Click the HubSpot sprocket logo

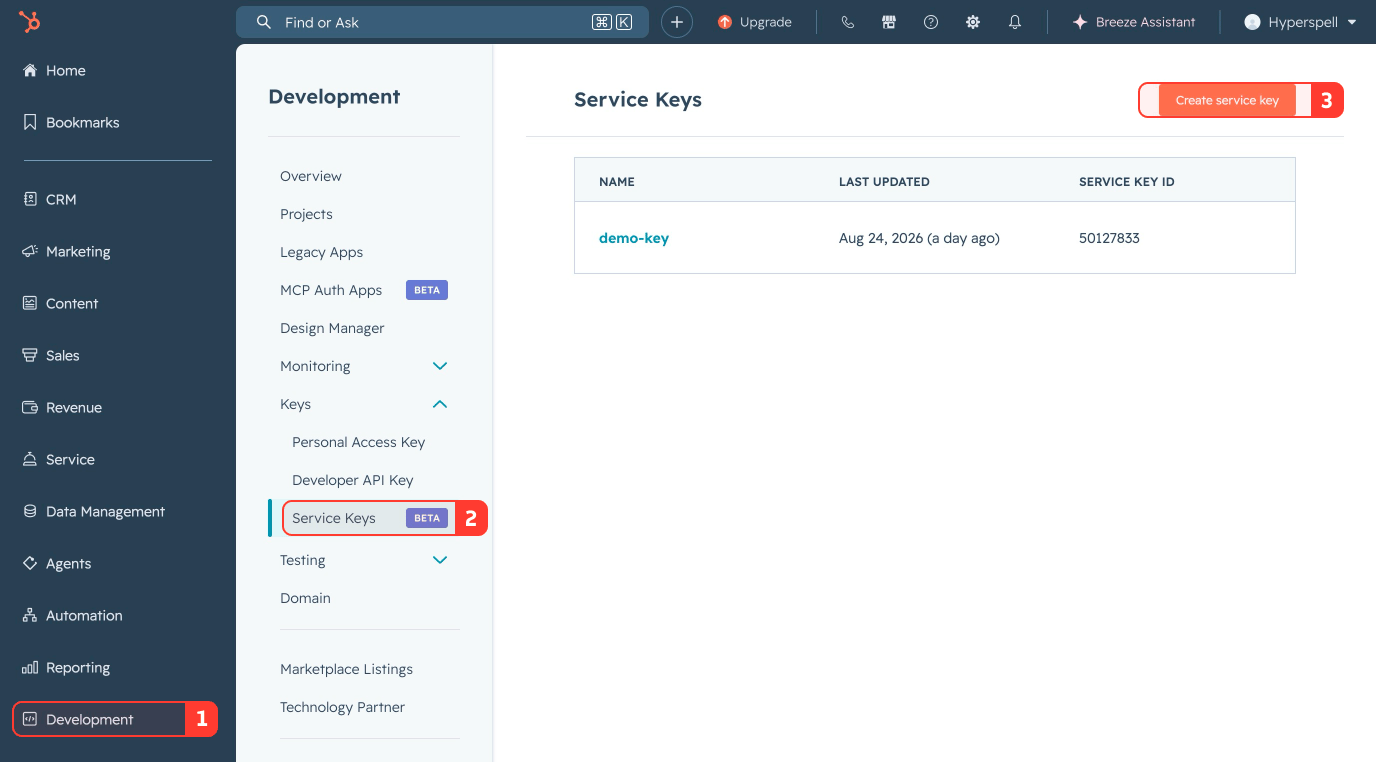[x=29, y=22]
